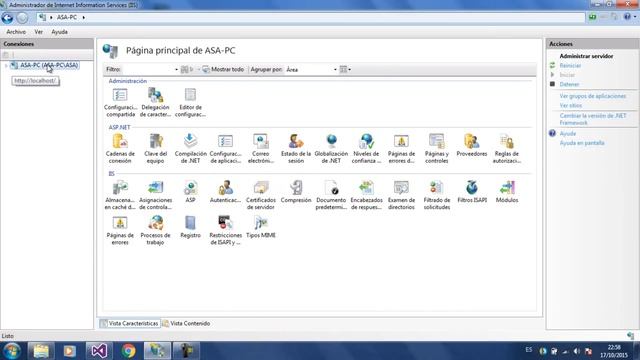Screen dimensions: 640x360
Task: Open the Ayuda menu
Action: tap(60, 32)
